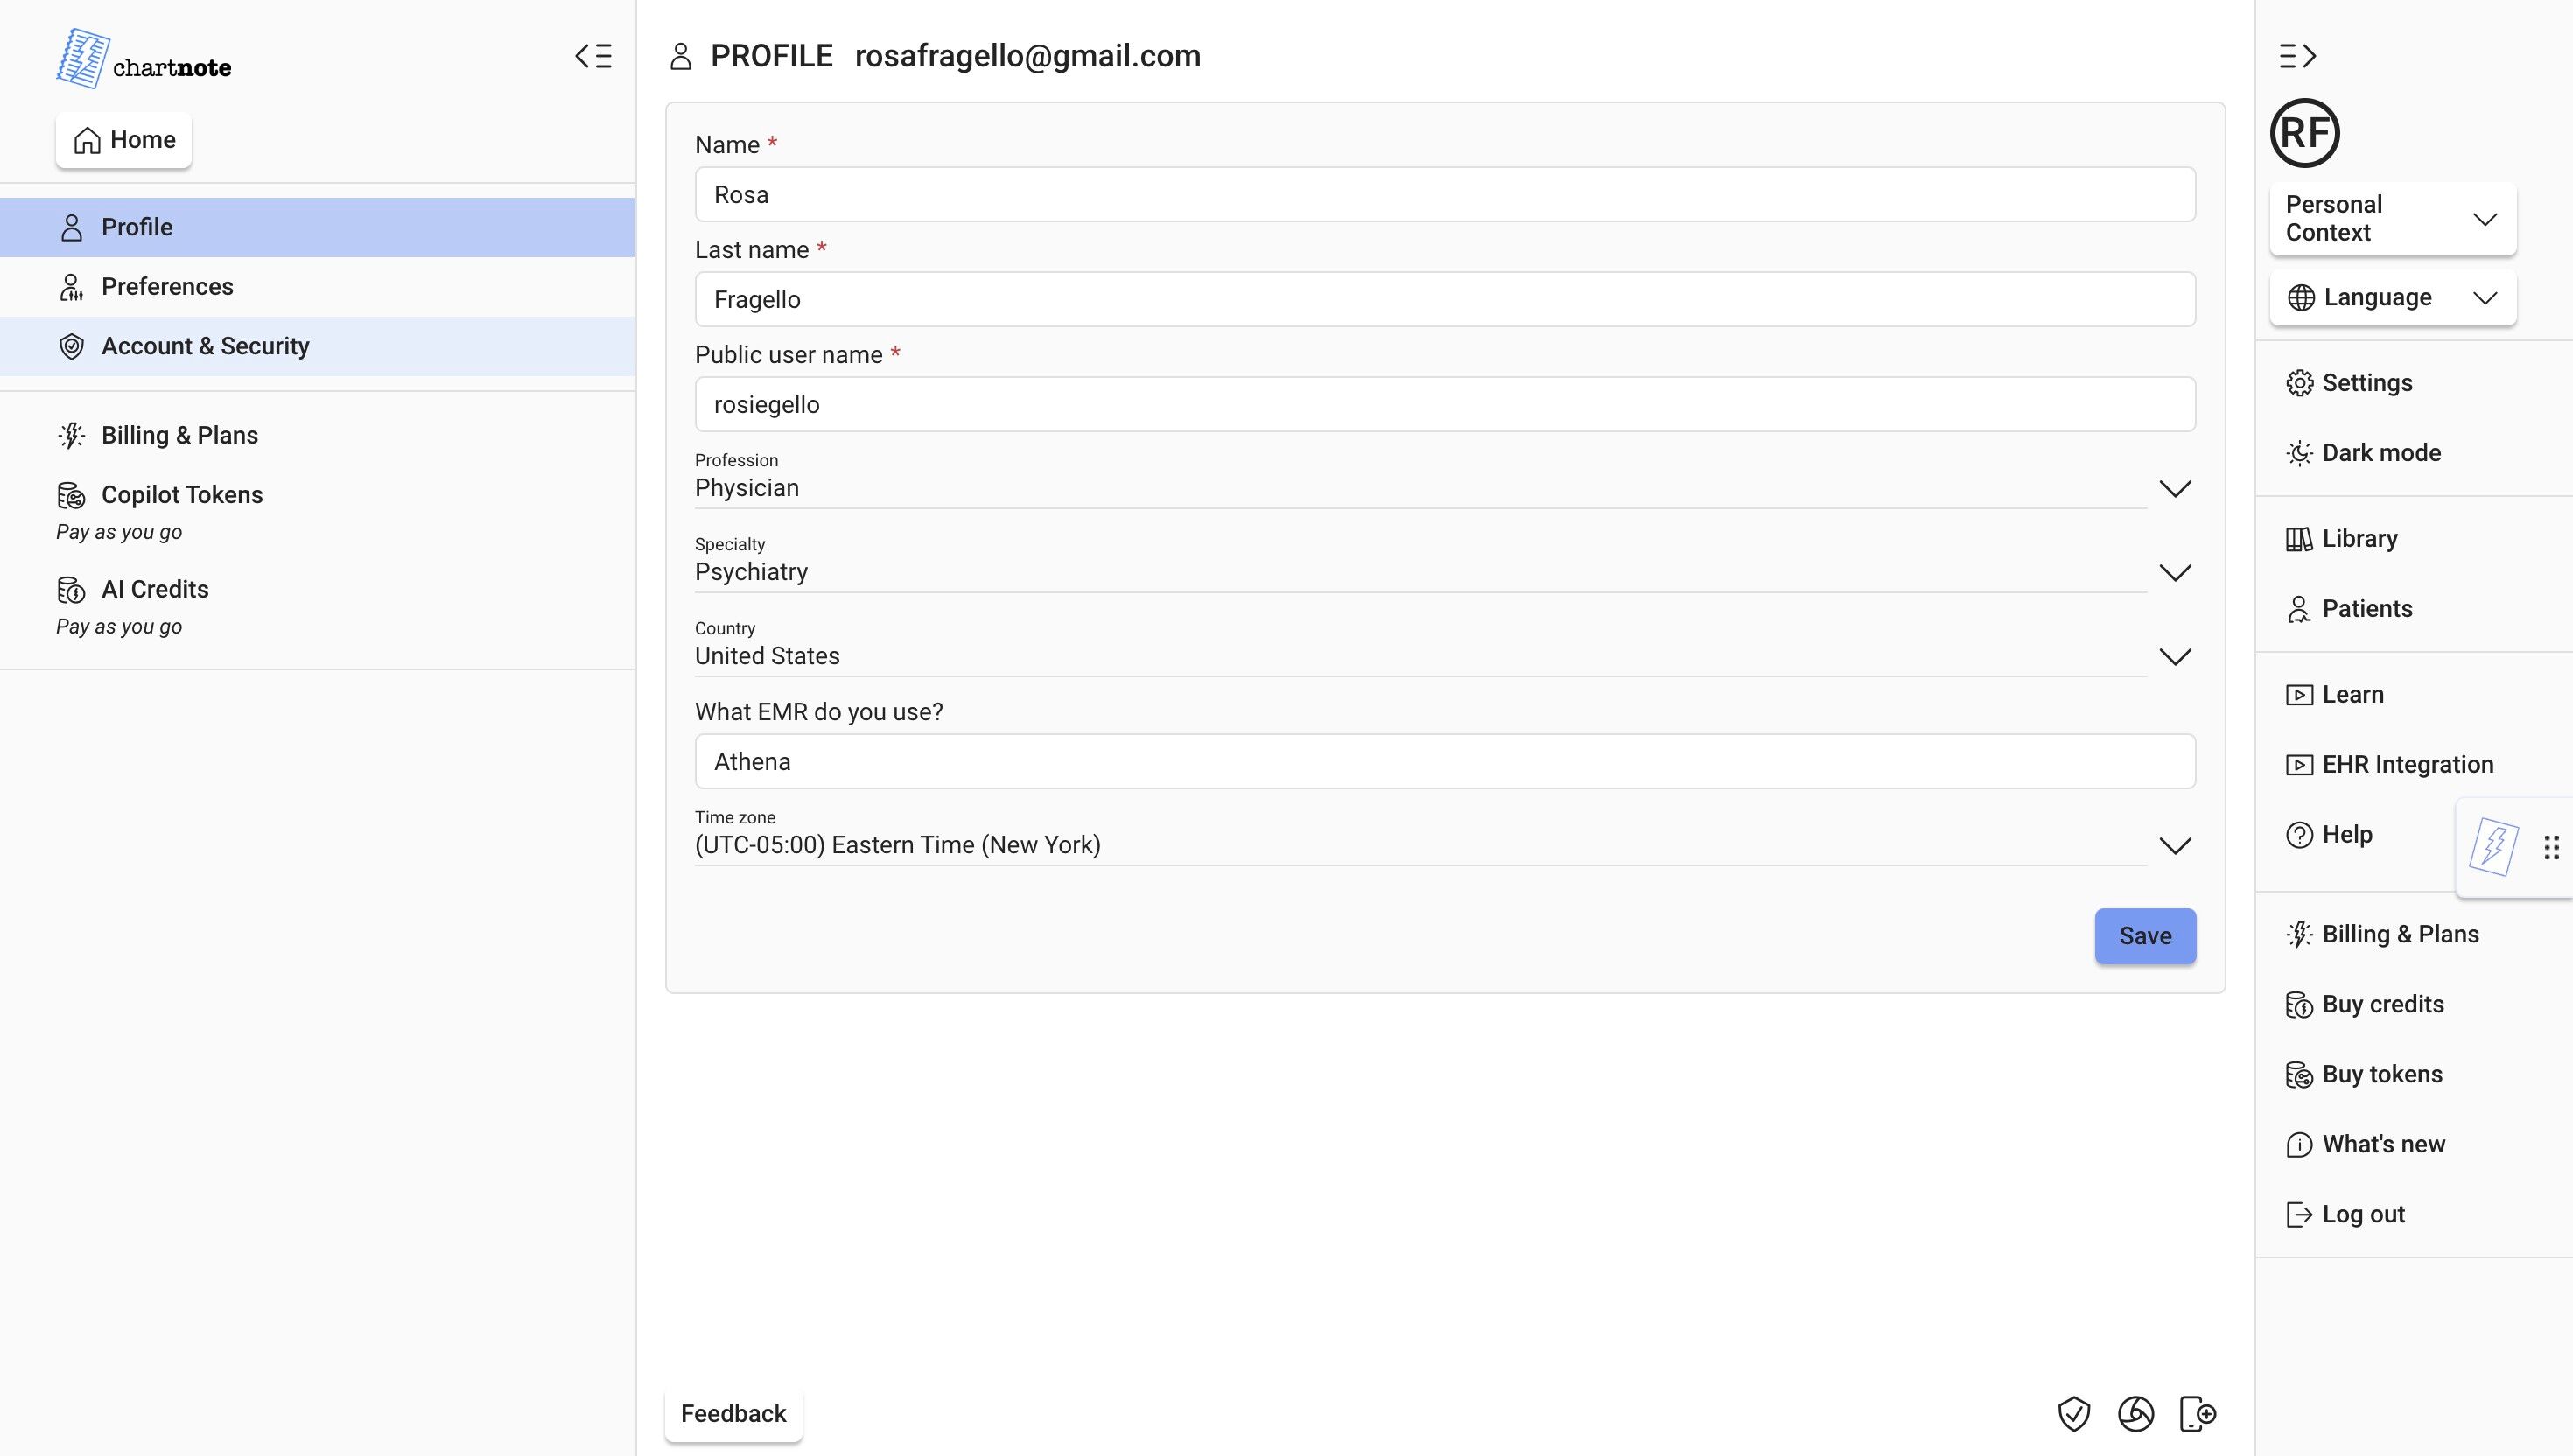This screenshot has width=2573, height=1456.
Task: Collapse the left sidebar panel
Action: [x=593, y=56]
